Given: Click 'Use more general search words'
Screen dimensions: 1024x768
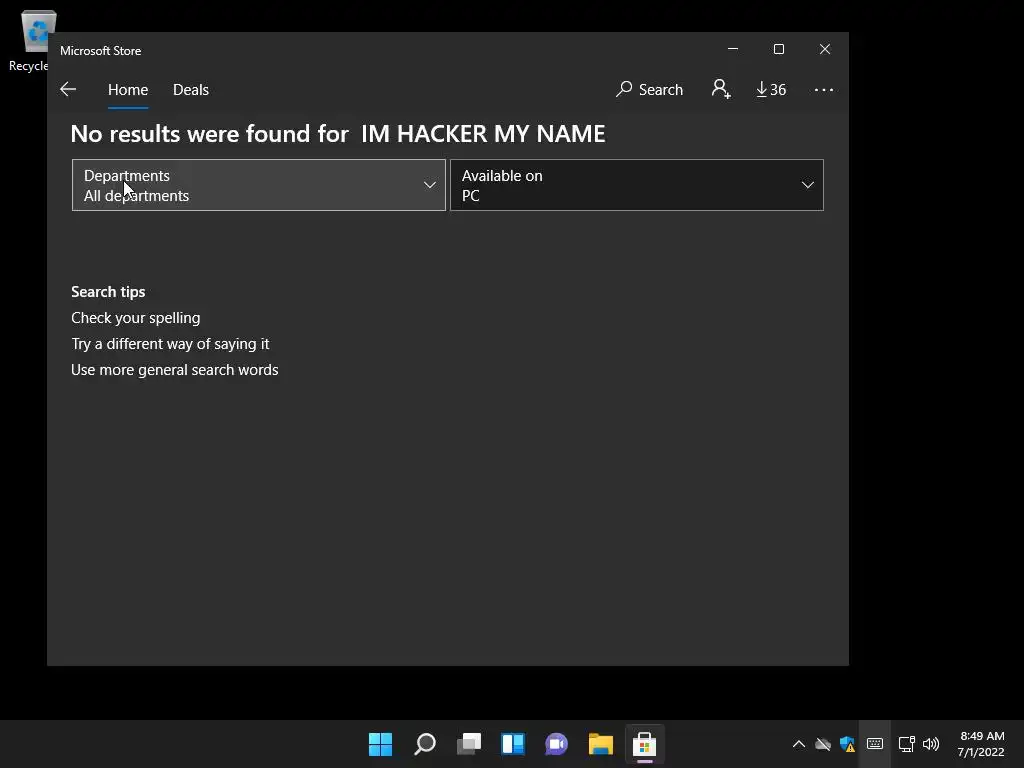Looking at the screenshot, I should coord(174,370).
